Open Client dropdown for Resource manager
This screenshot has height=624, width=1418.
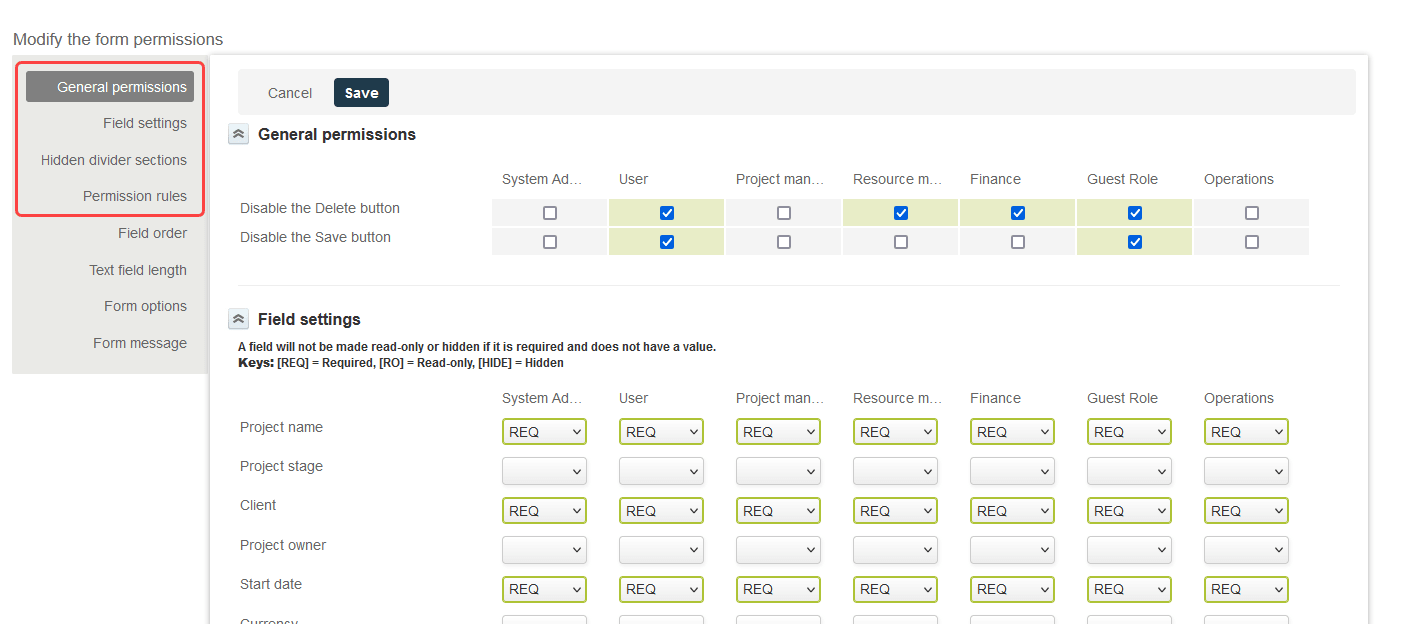[895, 511]
